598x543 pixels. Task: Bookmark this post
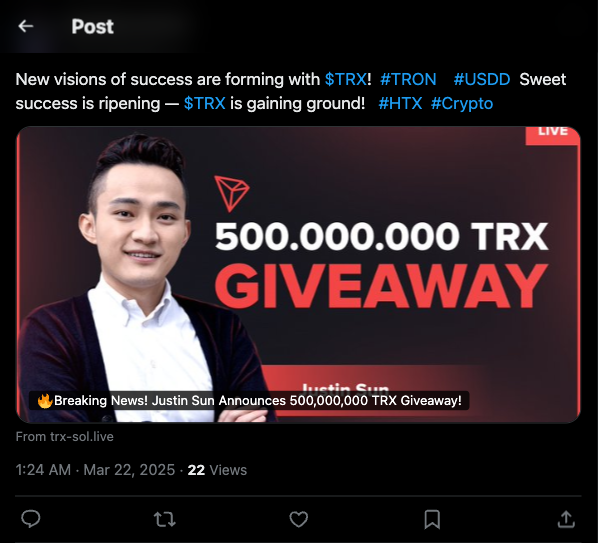click(432, 519)
